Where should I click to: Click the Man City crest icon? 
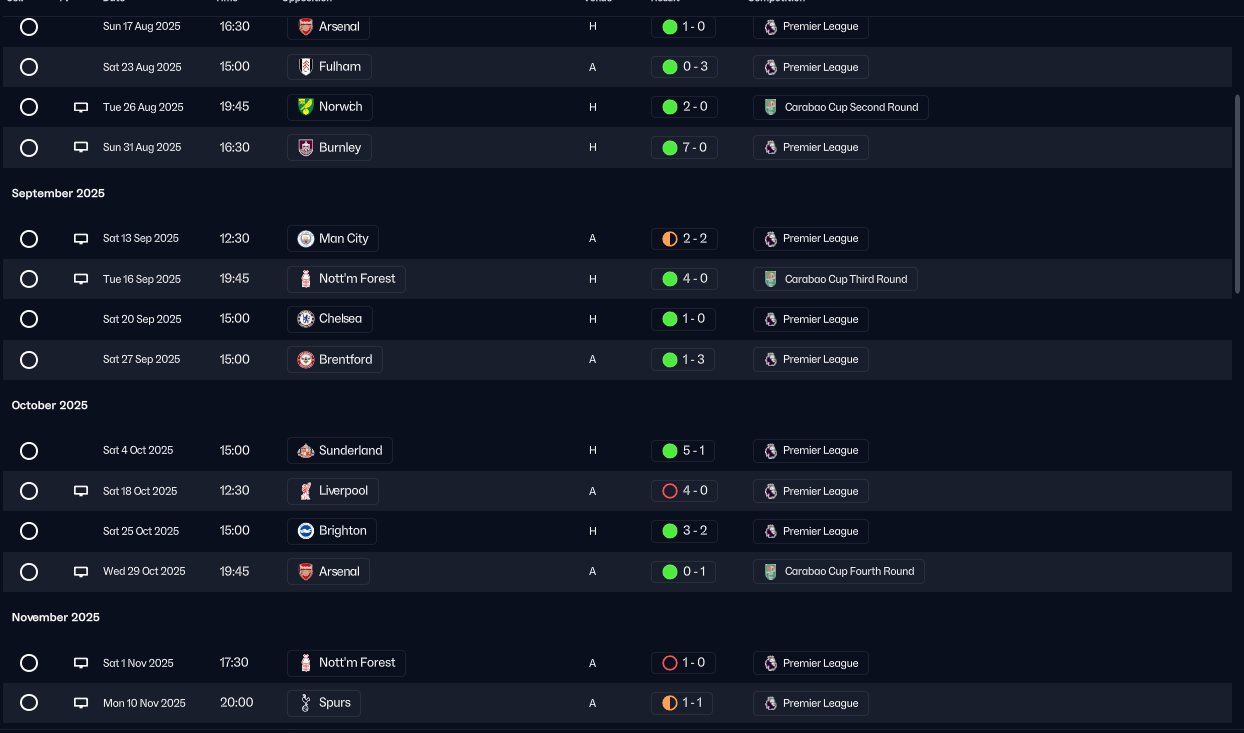coord(306,239)
